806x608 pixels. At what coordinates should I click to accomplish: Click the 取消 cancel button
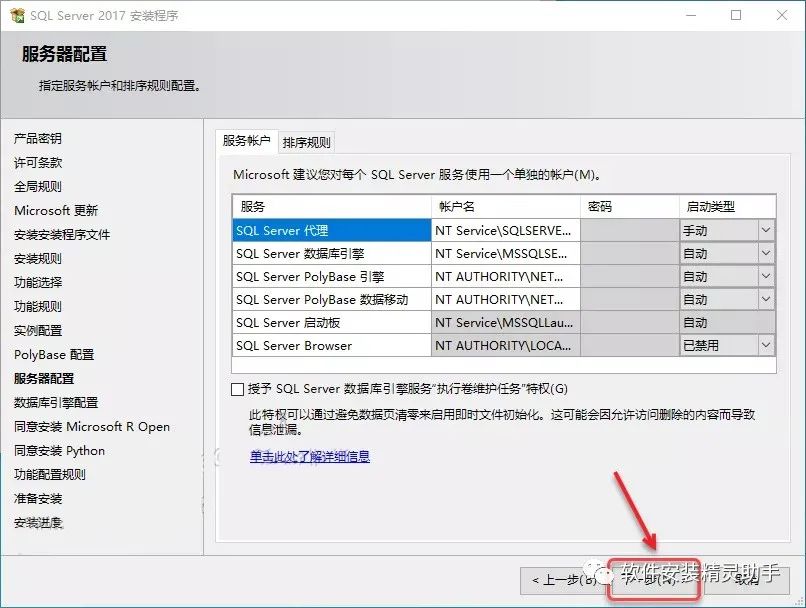746,580
